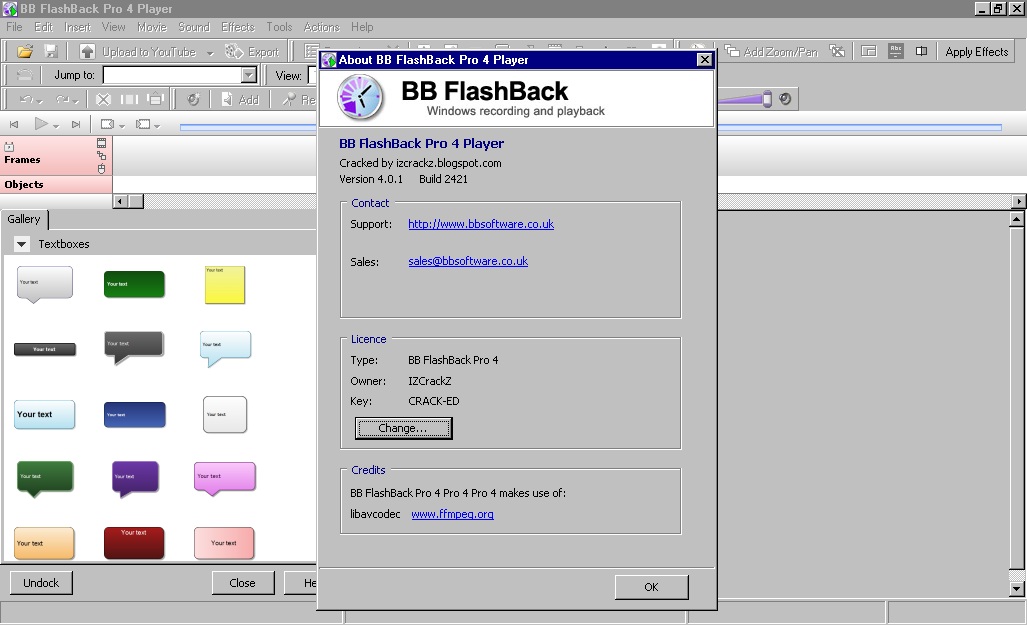Select the Gallery tab
Image resolution: width=1027 pixels, height=626 pixels.
click(24, 219)
